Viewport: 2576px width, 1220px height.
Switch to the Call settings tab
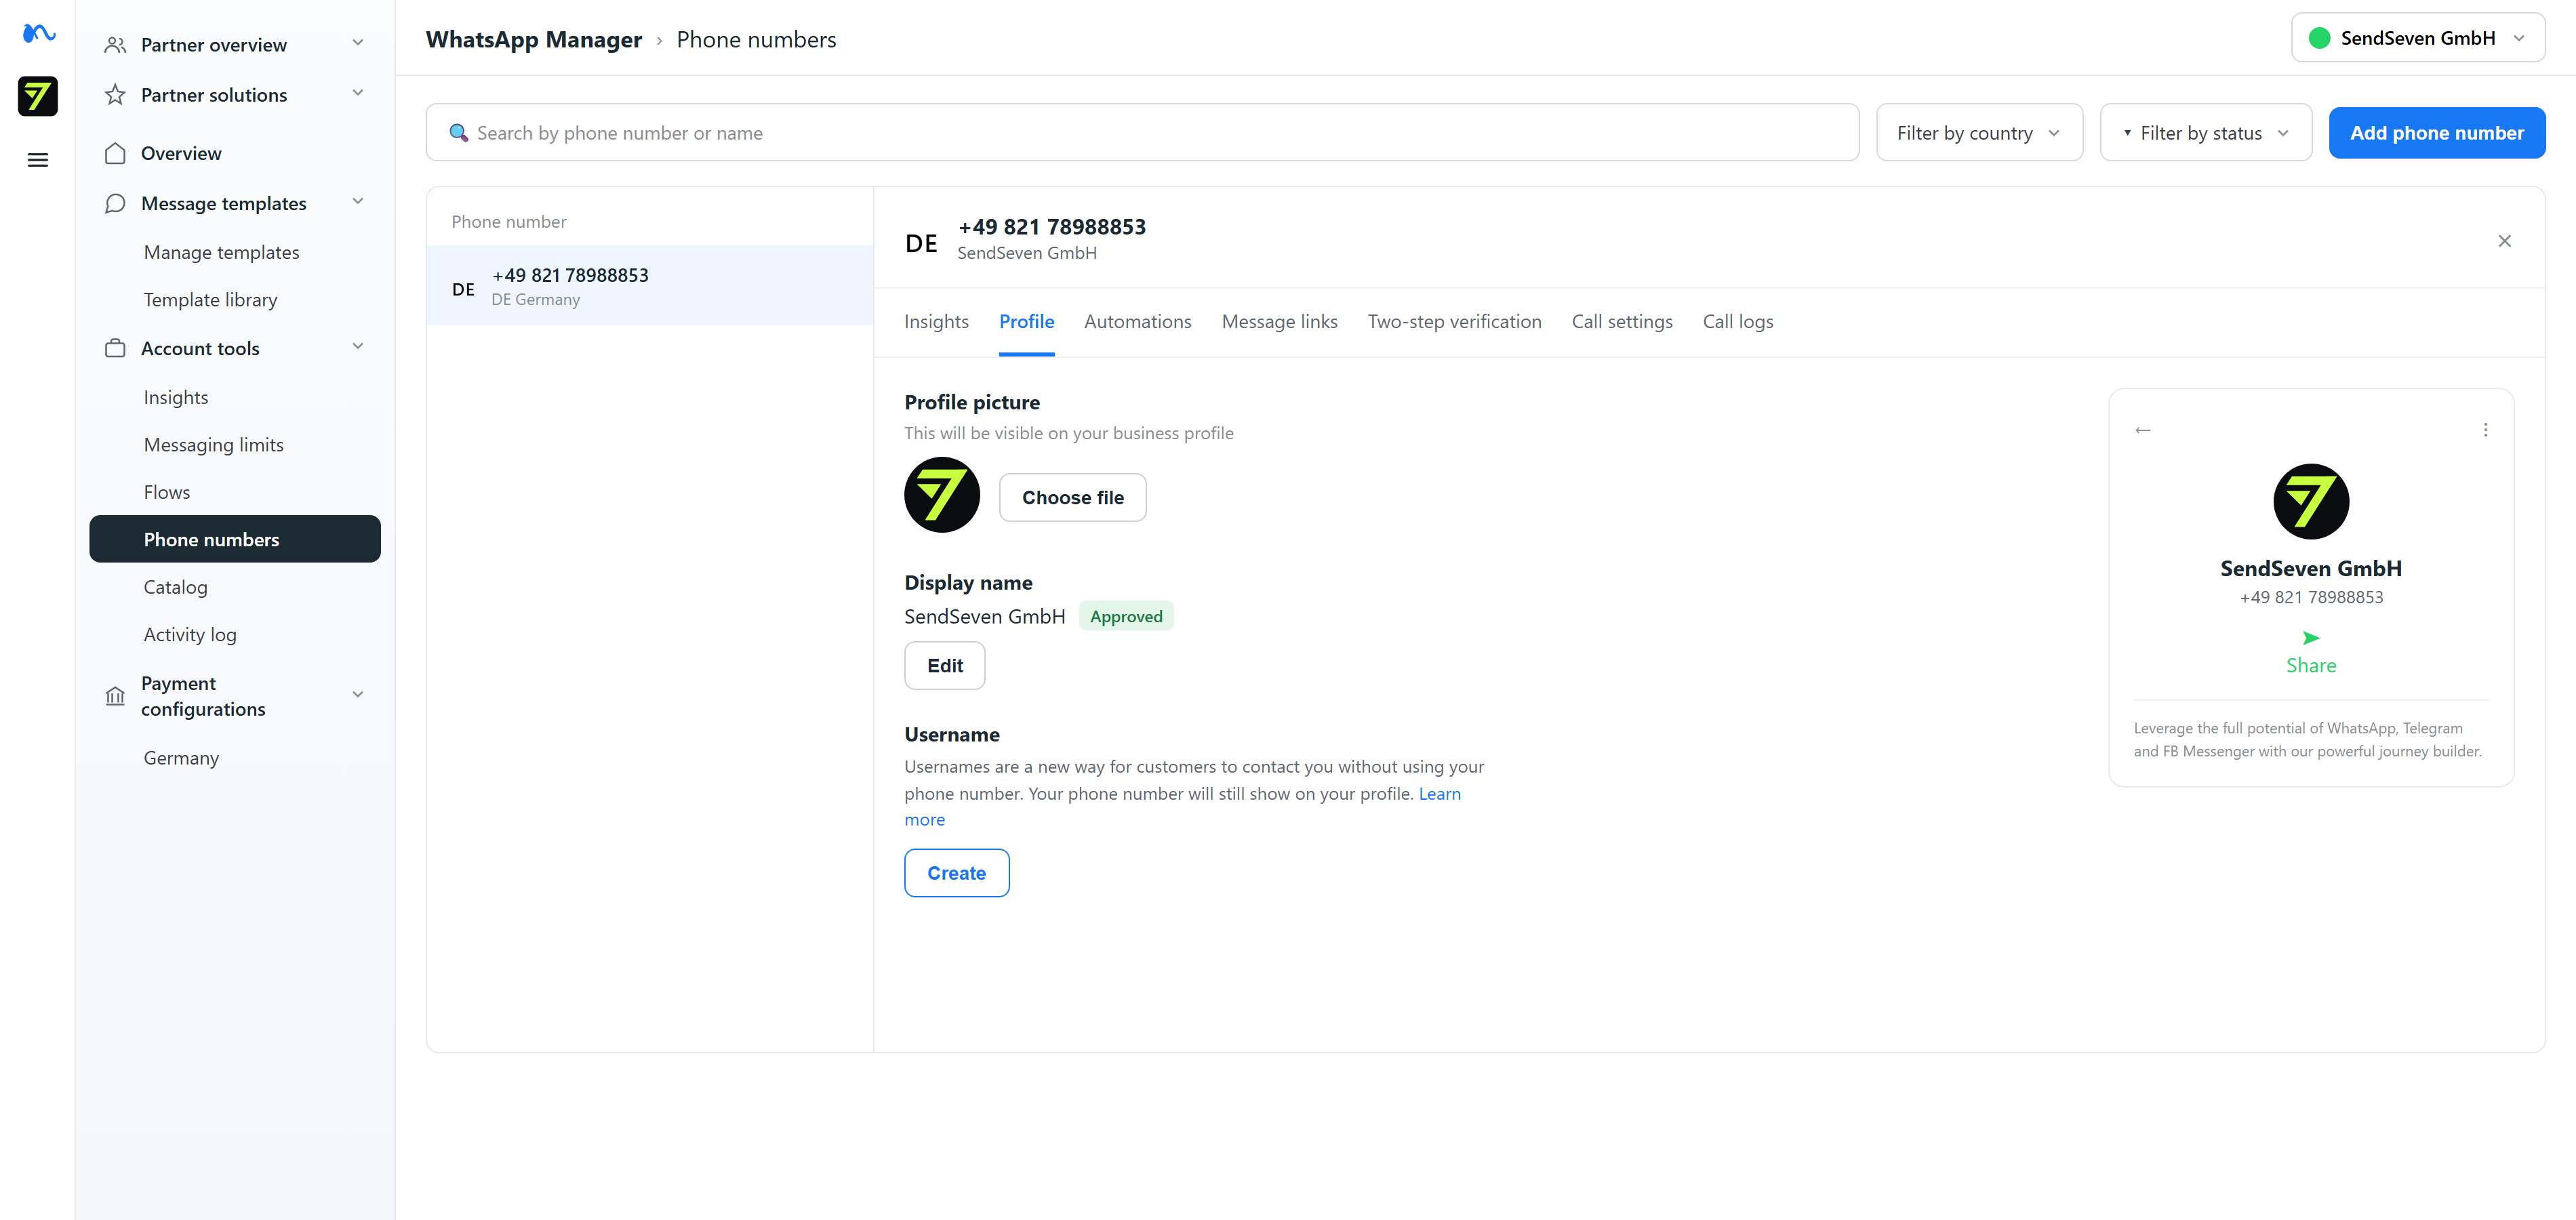(1621, 321)
